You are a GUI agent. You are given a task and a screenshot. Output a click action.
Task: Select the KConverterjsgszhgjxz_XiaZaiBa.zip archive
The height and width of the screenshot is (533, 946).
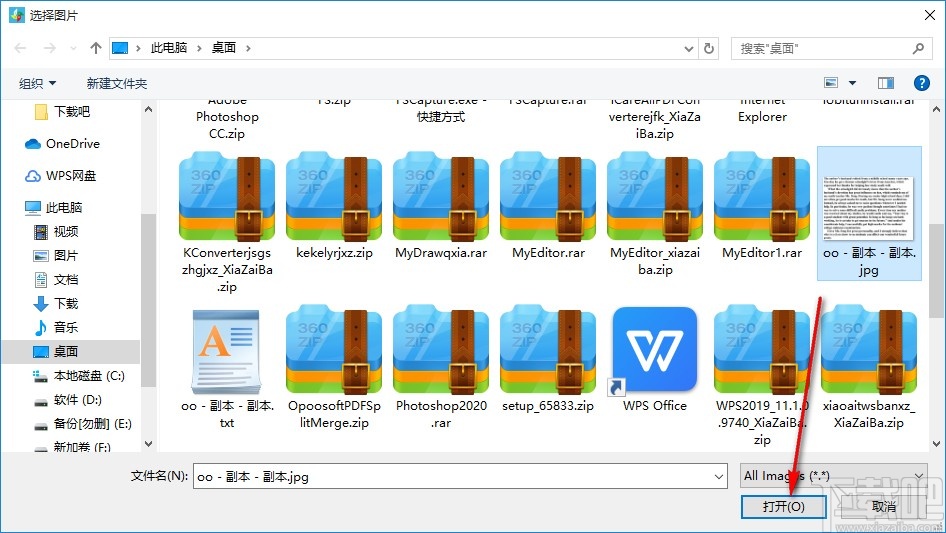point(227,223)
